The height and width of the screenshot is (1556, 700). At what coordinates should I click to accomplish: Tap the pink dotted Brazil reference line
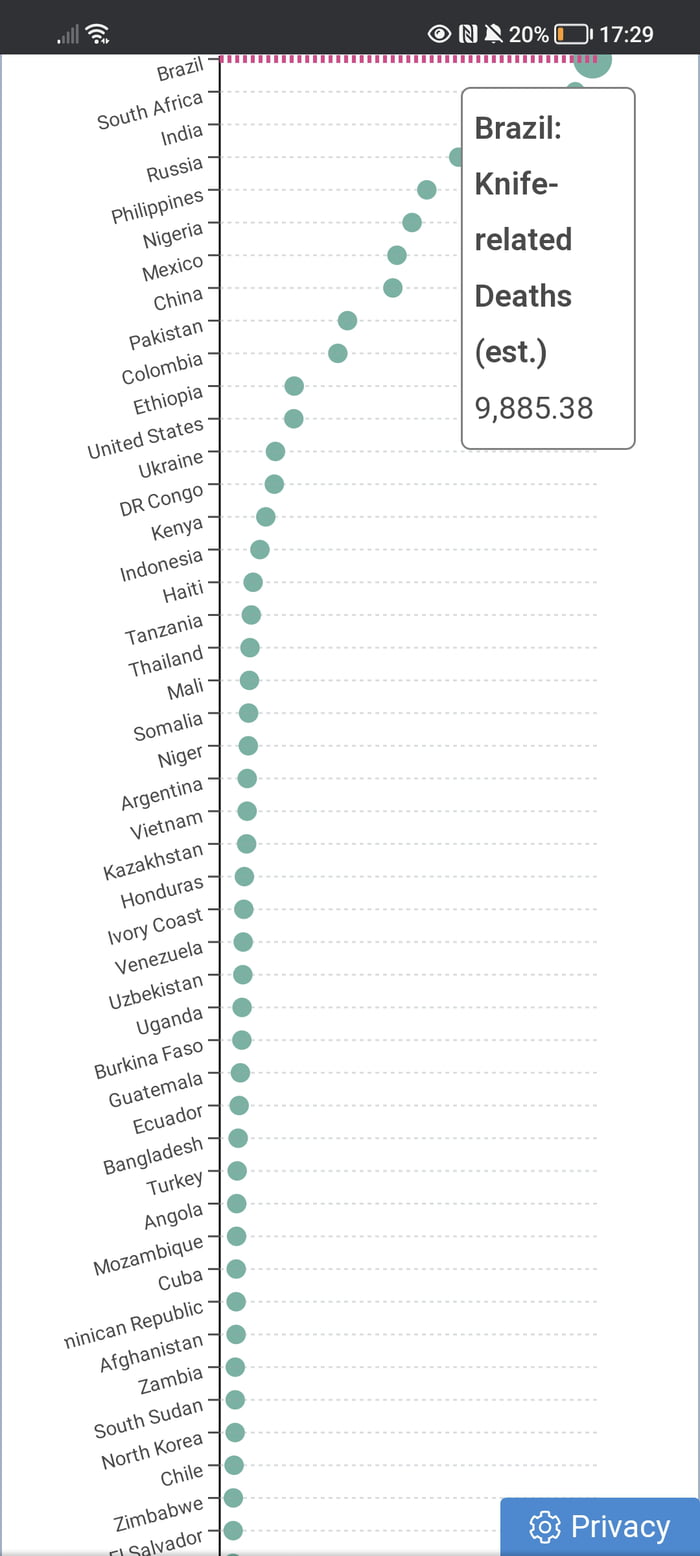400,58
